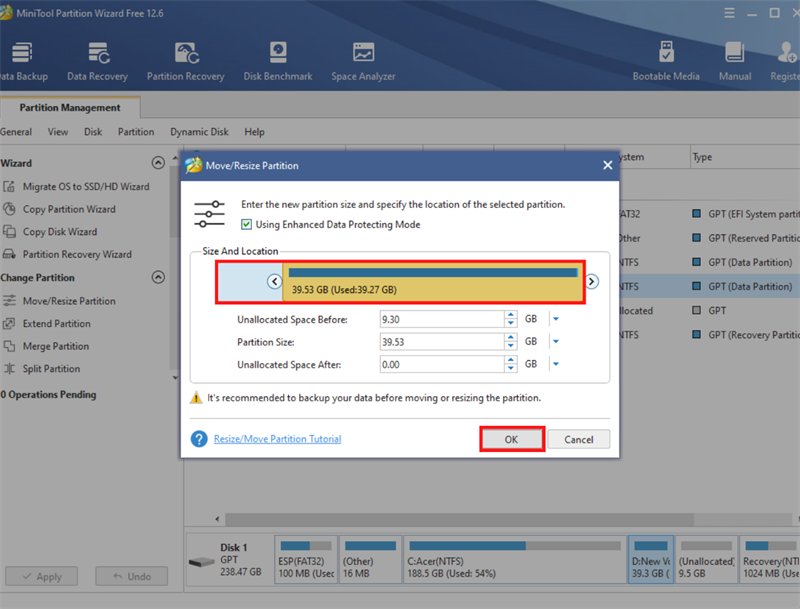The image size is (800, 609).
Task: Open the Dynamic Disk menu
Action: point(199,132)
